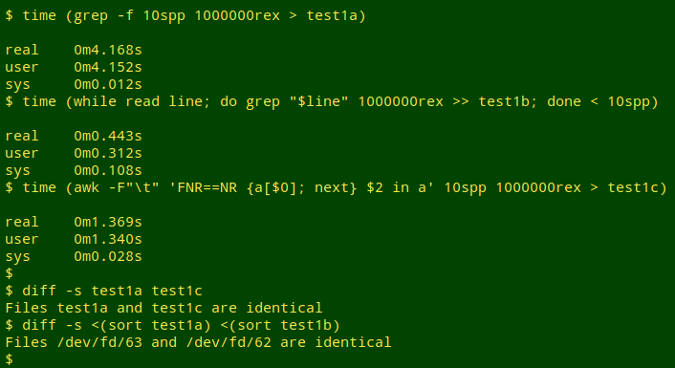Select the user 0m4.152s timing line
Screen dimensions: 675x368
(x=74, y=67)
